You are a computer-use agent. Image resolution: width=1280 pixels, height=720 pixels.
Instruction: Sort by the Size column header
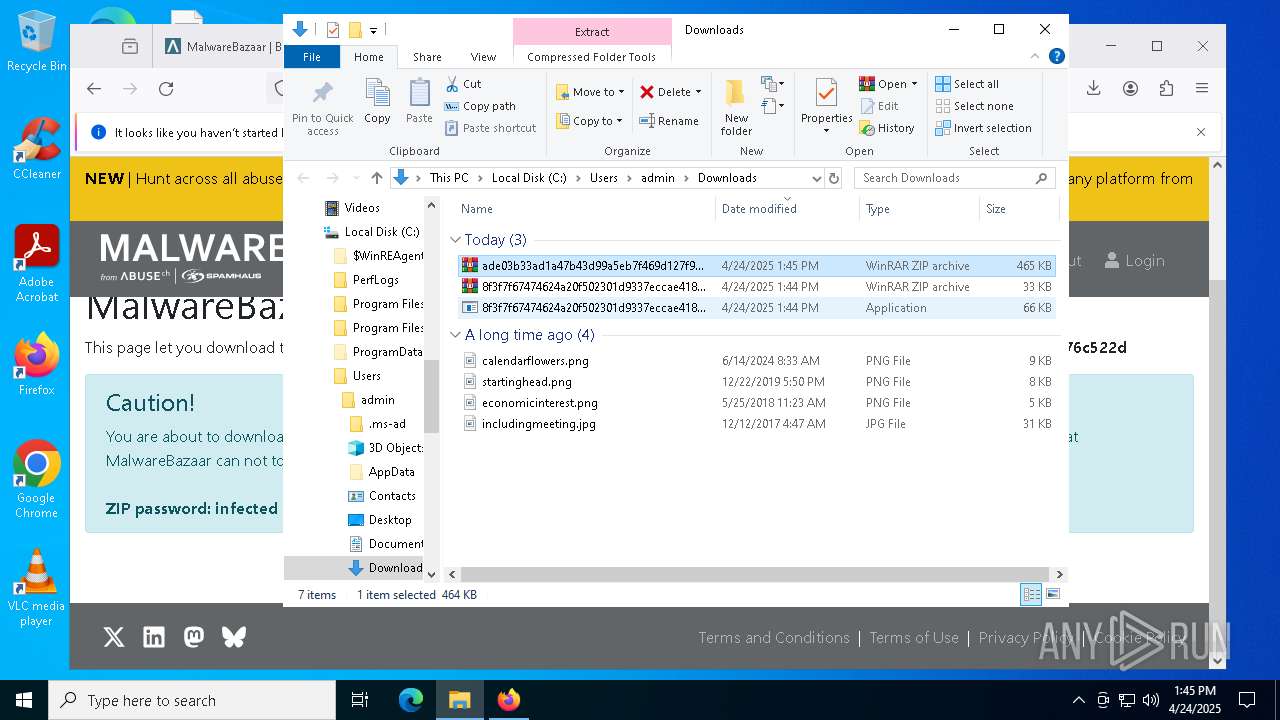(1018, 208)
